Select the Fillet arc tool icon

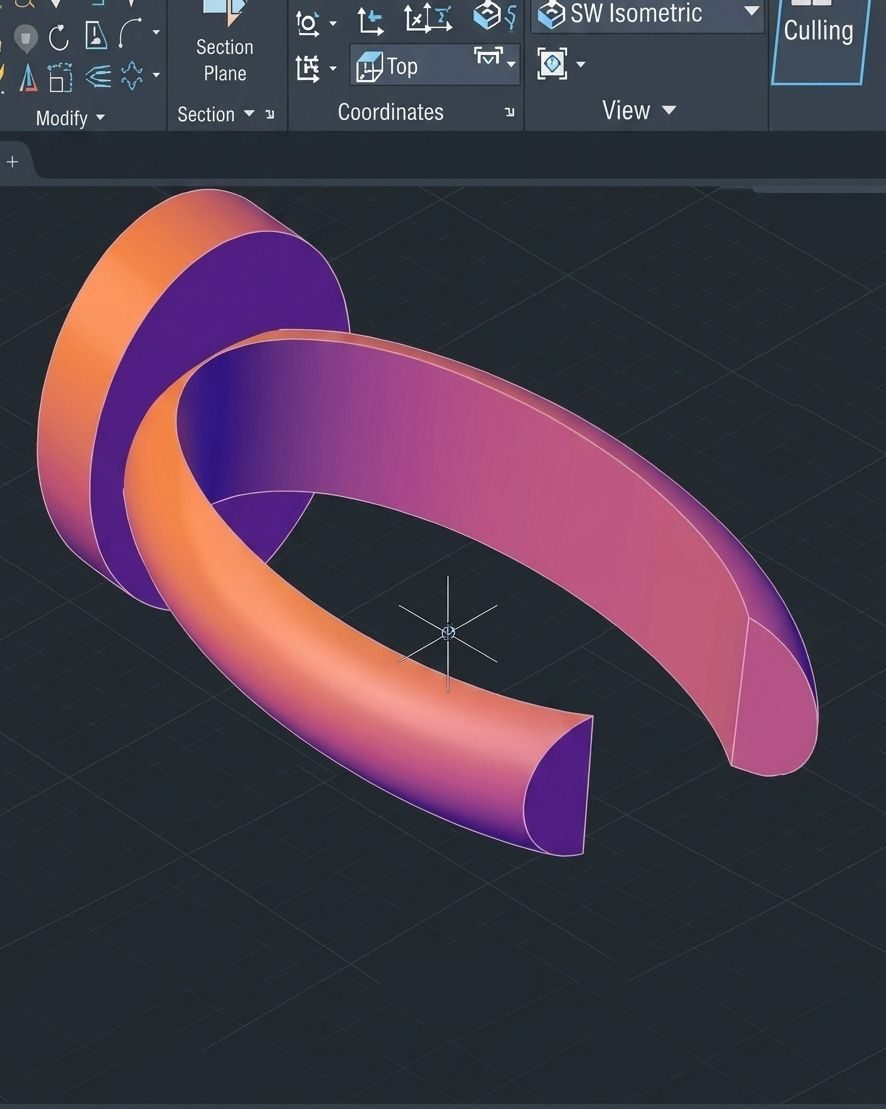pos(130,33)
